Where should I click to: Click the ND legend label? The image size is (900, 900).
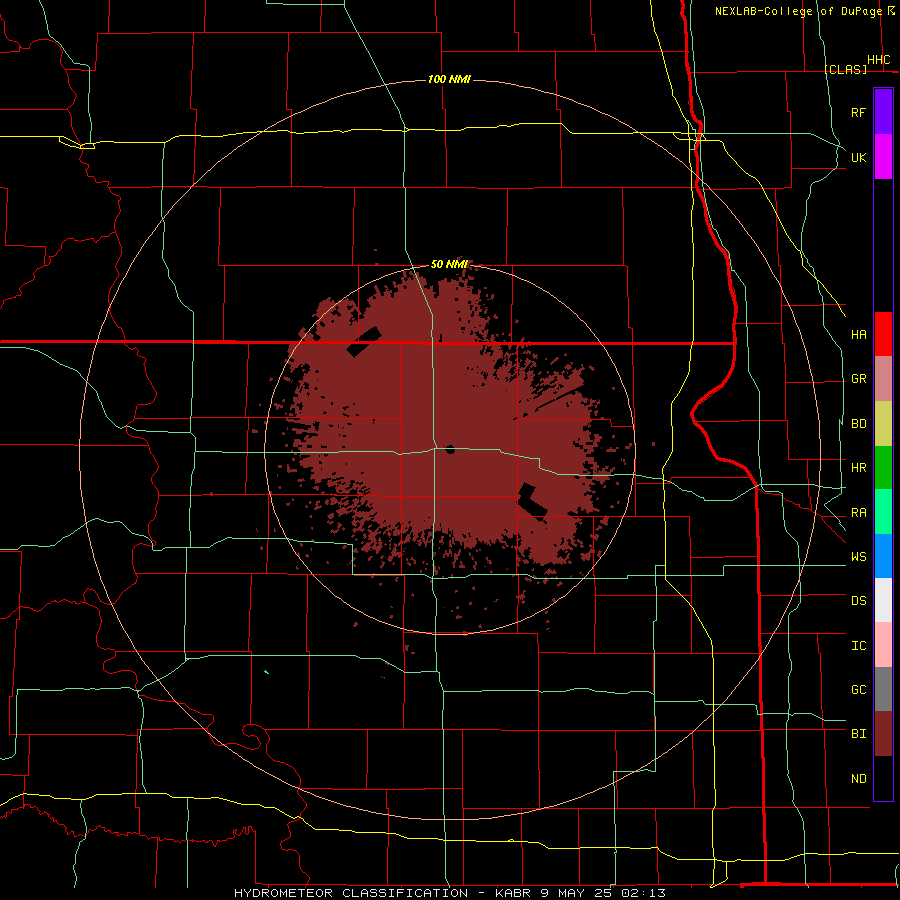tap(858, 779)
